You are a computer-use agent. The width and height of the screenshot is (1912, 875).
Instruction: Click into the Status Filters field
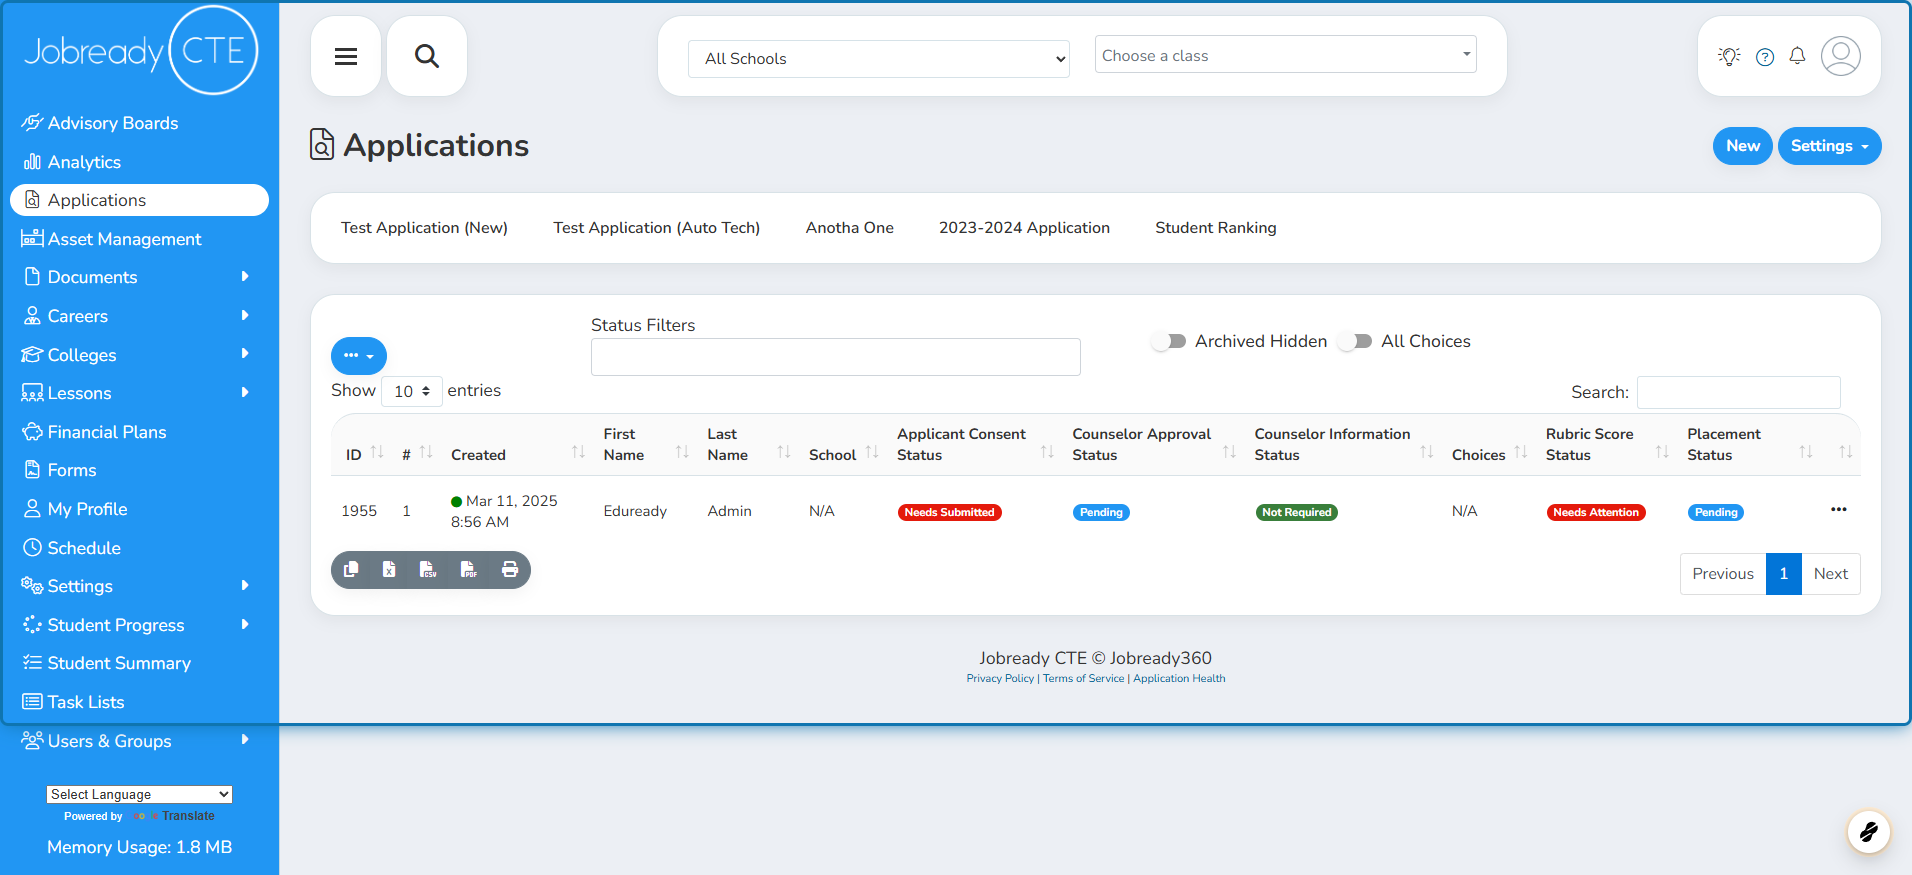[x=835, y=357]
